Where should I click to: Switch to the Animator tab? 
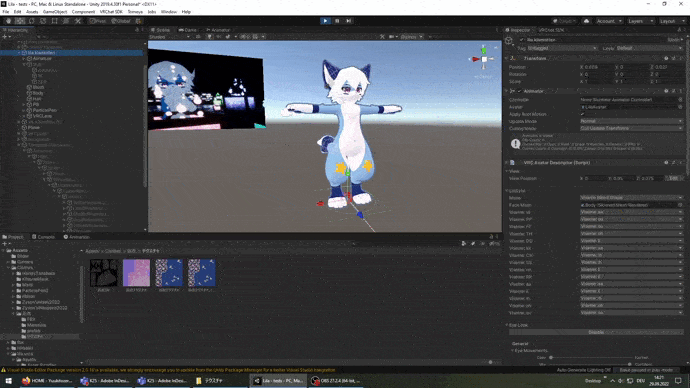pyautogui.click(x=218, y=30)
